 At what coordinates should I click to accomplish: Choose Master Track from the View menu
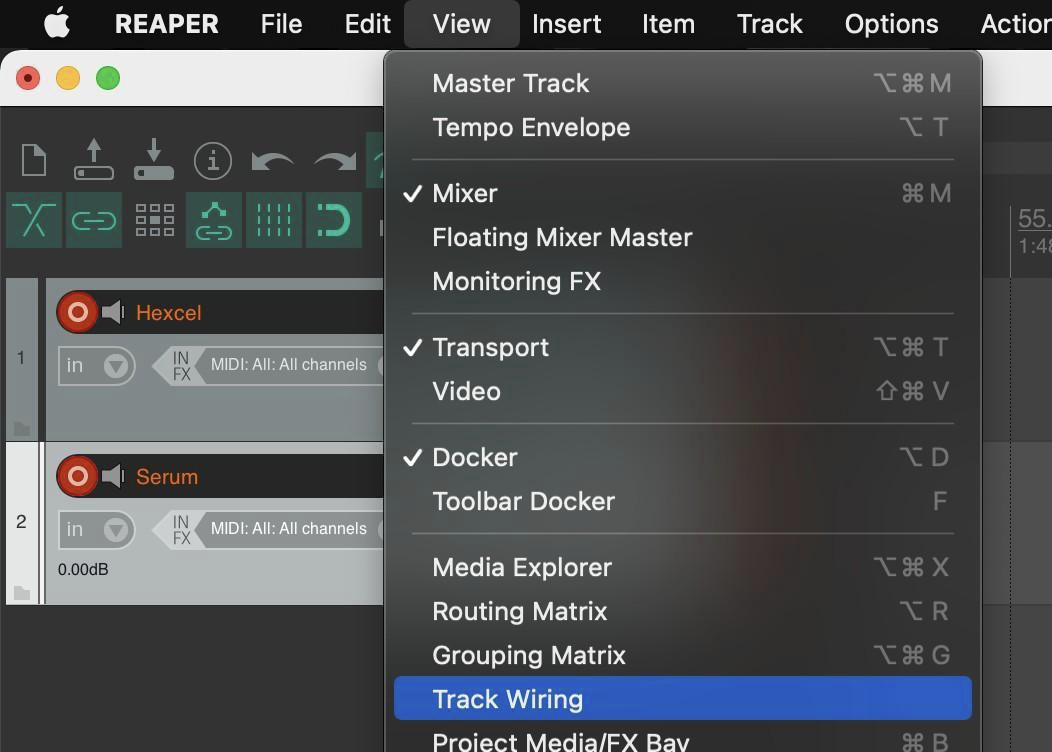(683, 83)
